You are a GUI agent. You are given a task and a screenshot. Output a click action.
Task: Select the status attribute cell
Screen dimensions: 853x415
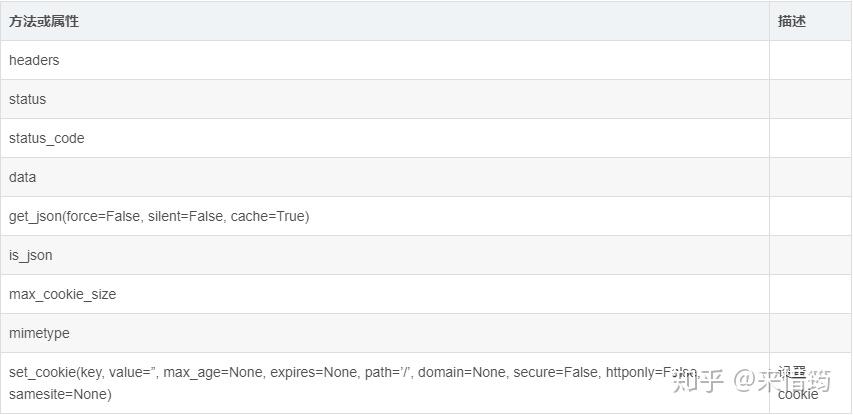27,99
